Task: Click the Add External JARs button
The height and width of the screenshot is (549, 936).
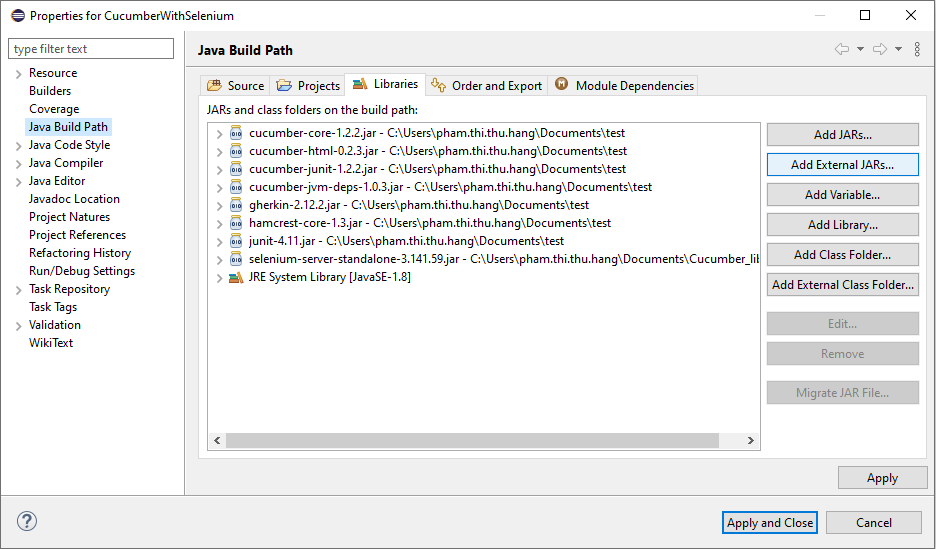Action: 842,164
